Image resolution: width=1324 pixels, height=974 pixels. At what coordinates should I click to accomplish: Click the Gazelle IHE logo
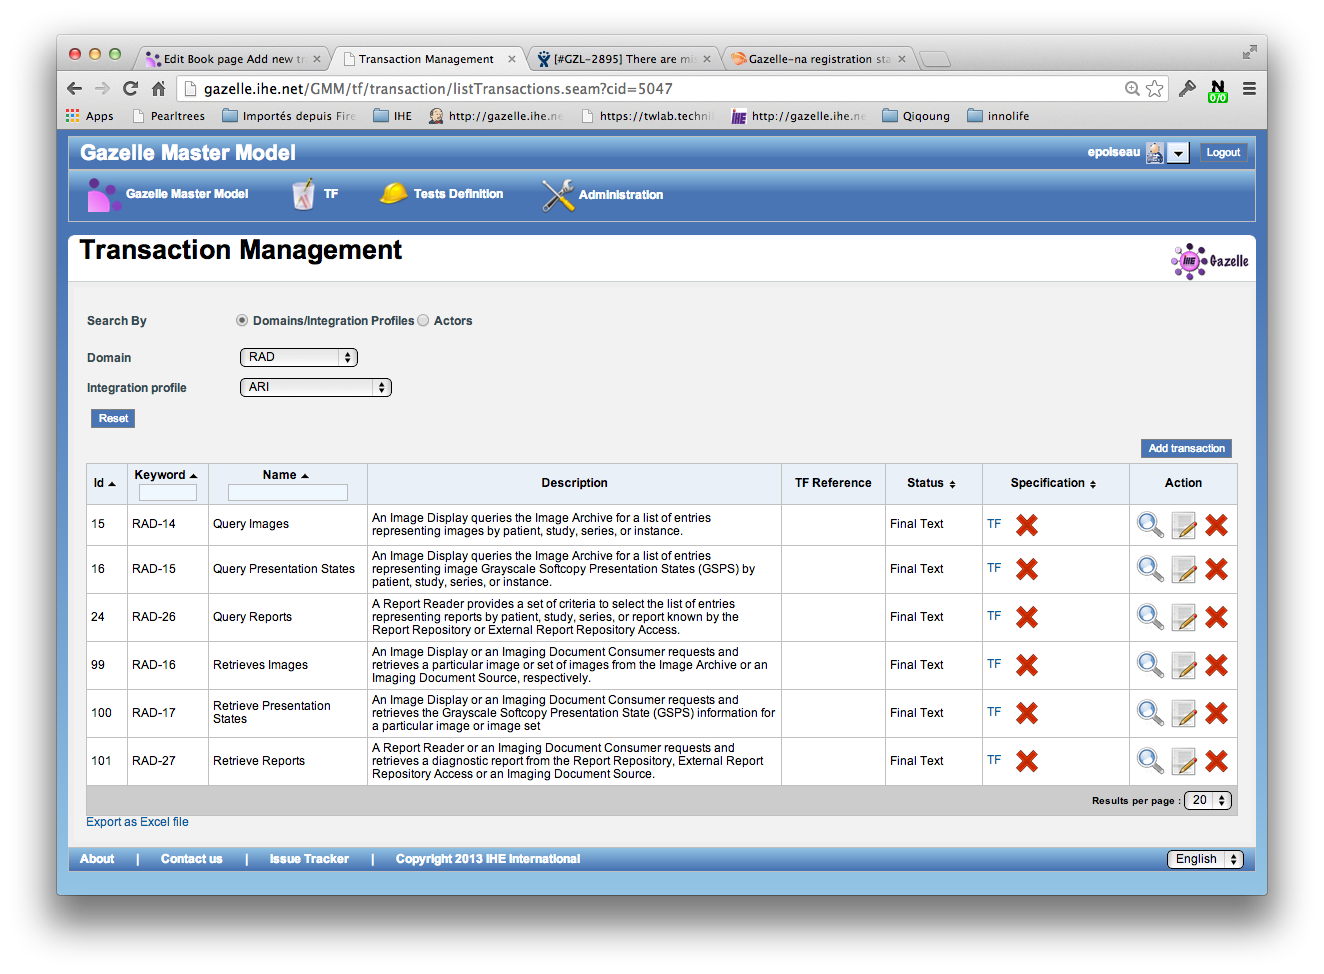[1210, 261]
